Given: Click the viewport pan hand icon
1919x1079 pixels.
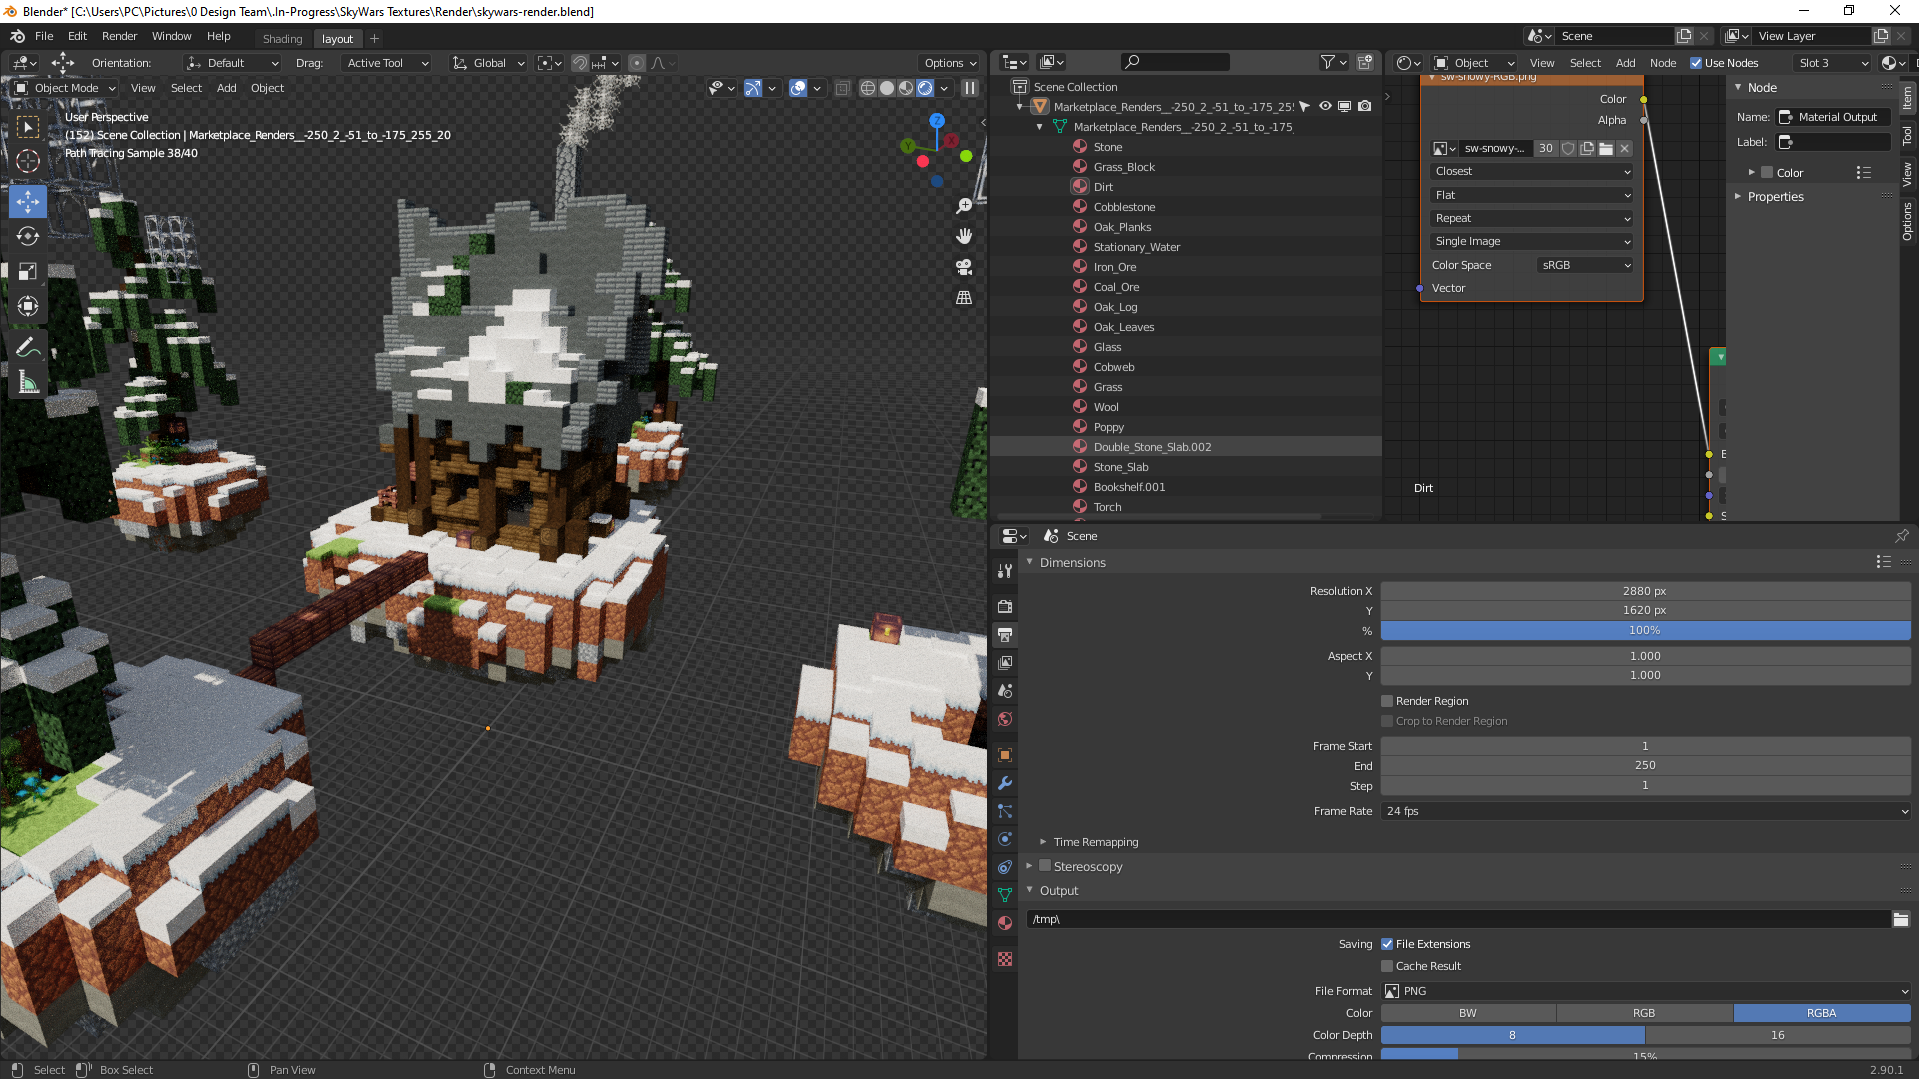Looking at the screenshot, I should click(964, 236).
